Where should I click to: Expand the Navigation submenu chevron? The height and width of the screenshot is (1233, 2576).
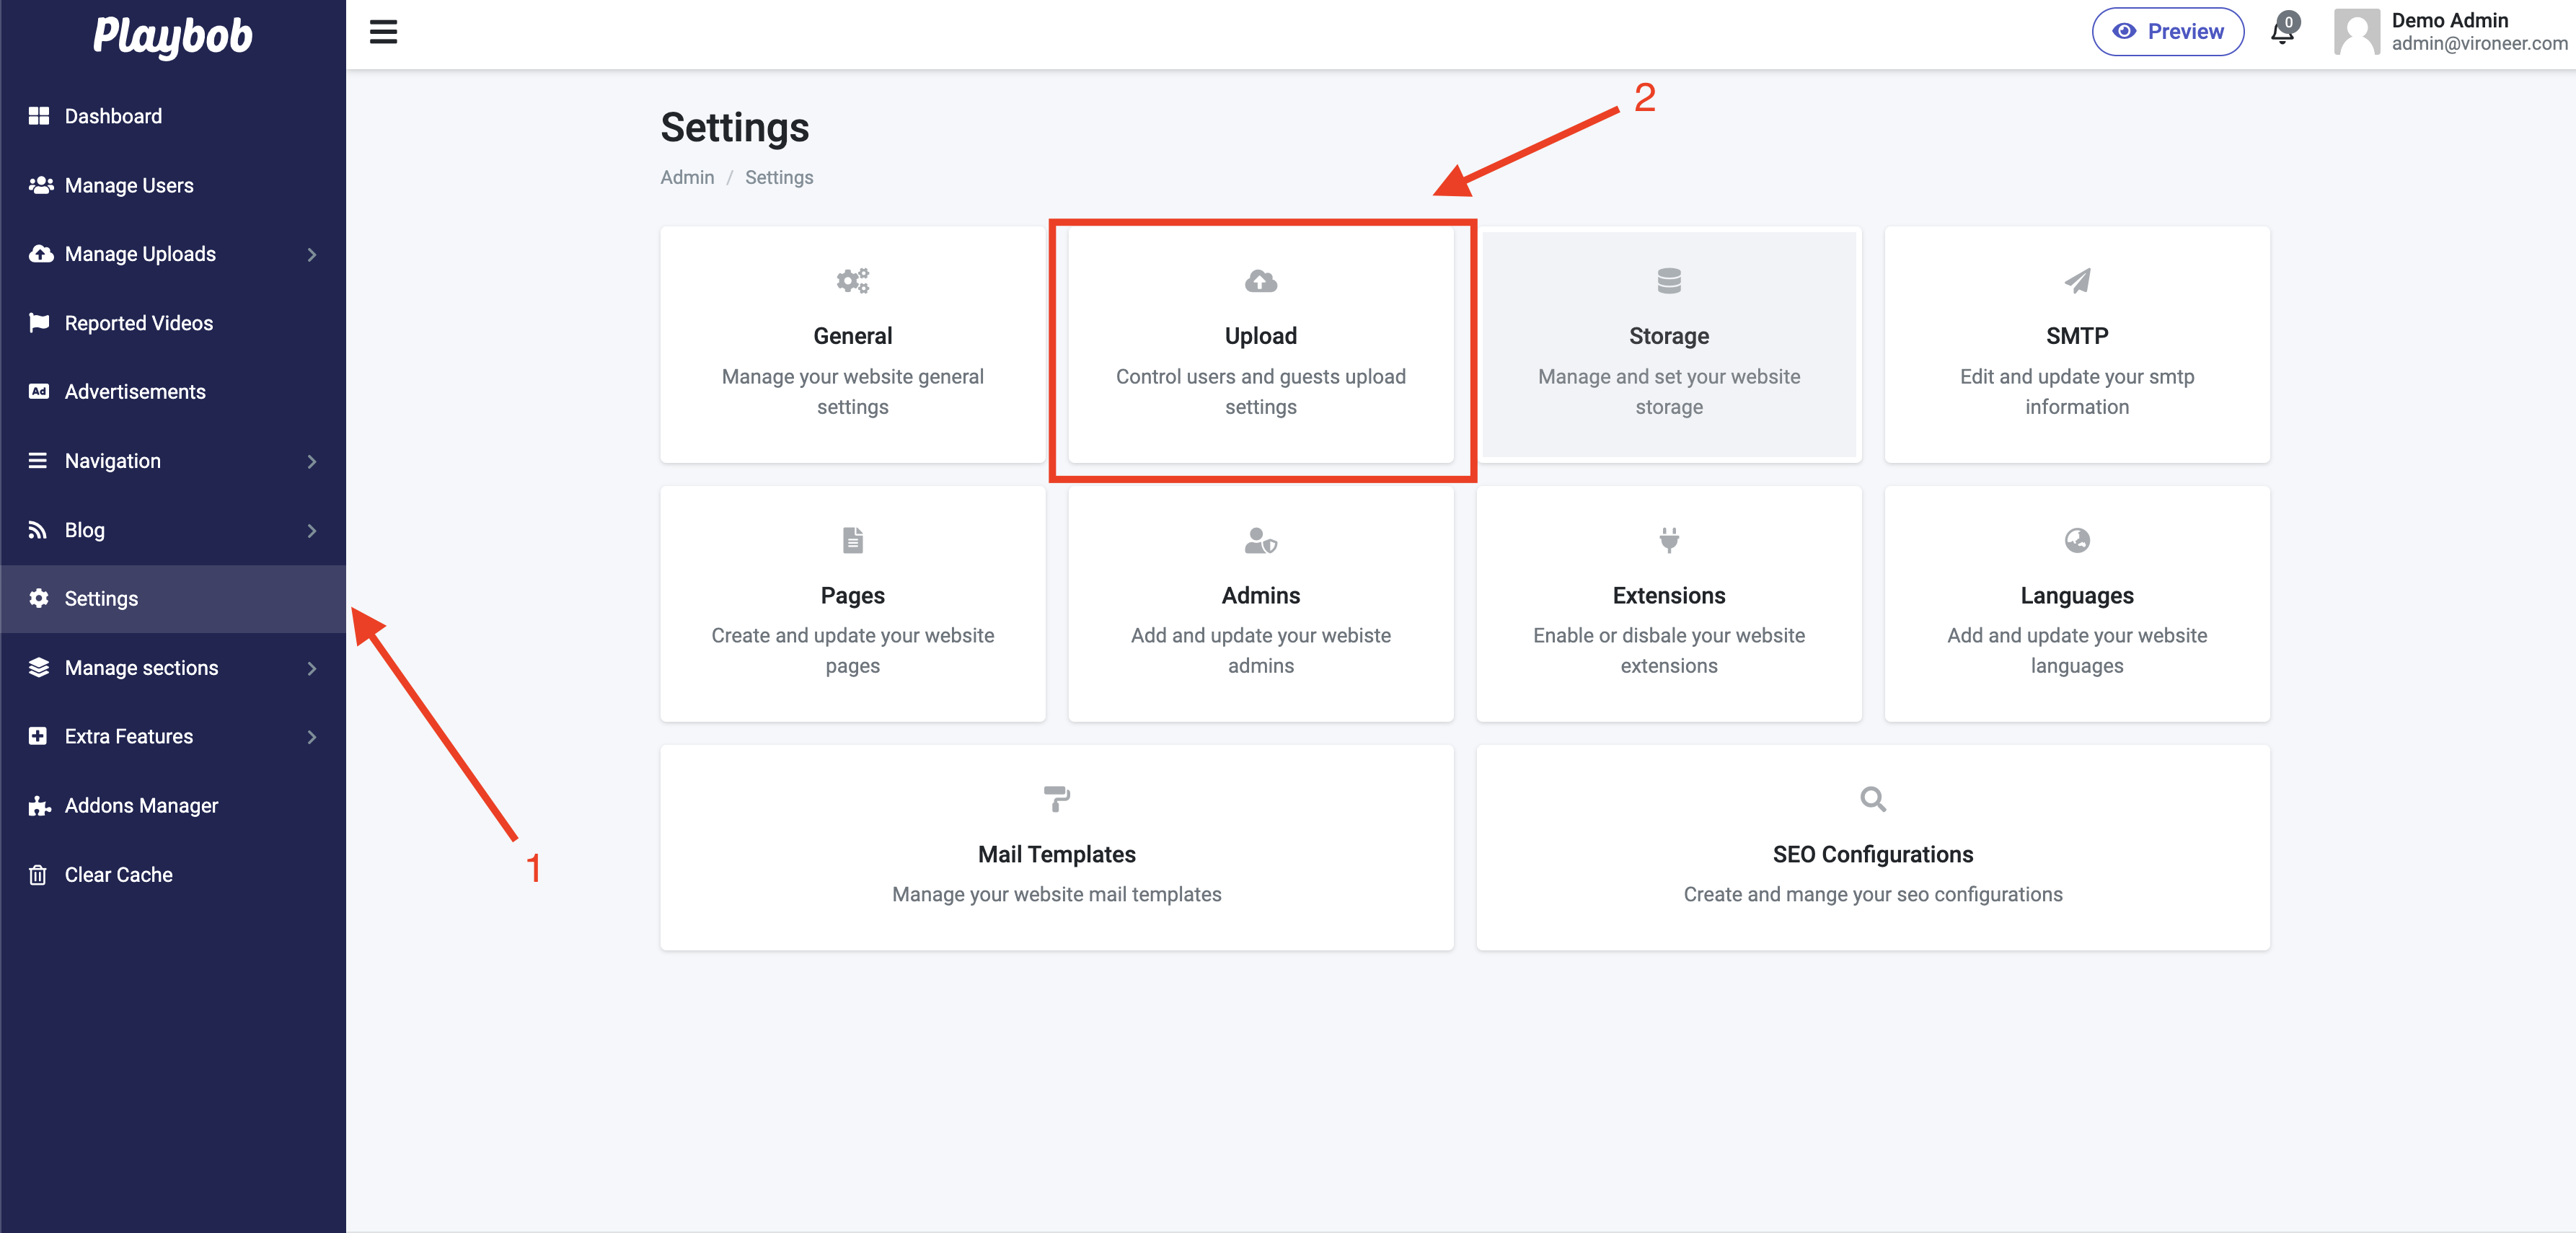point(312,462)
